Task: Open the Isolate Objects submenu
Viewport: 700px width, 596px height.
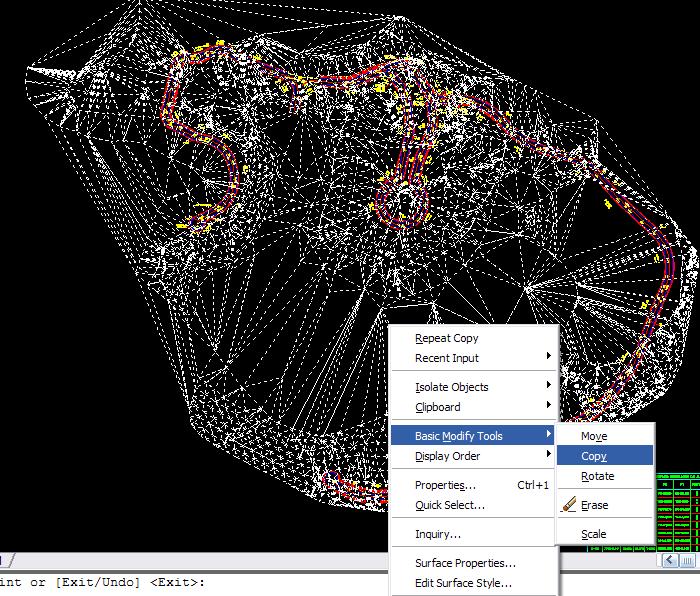Action: pos(452,387)
